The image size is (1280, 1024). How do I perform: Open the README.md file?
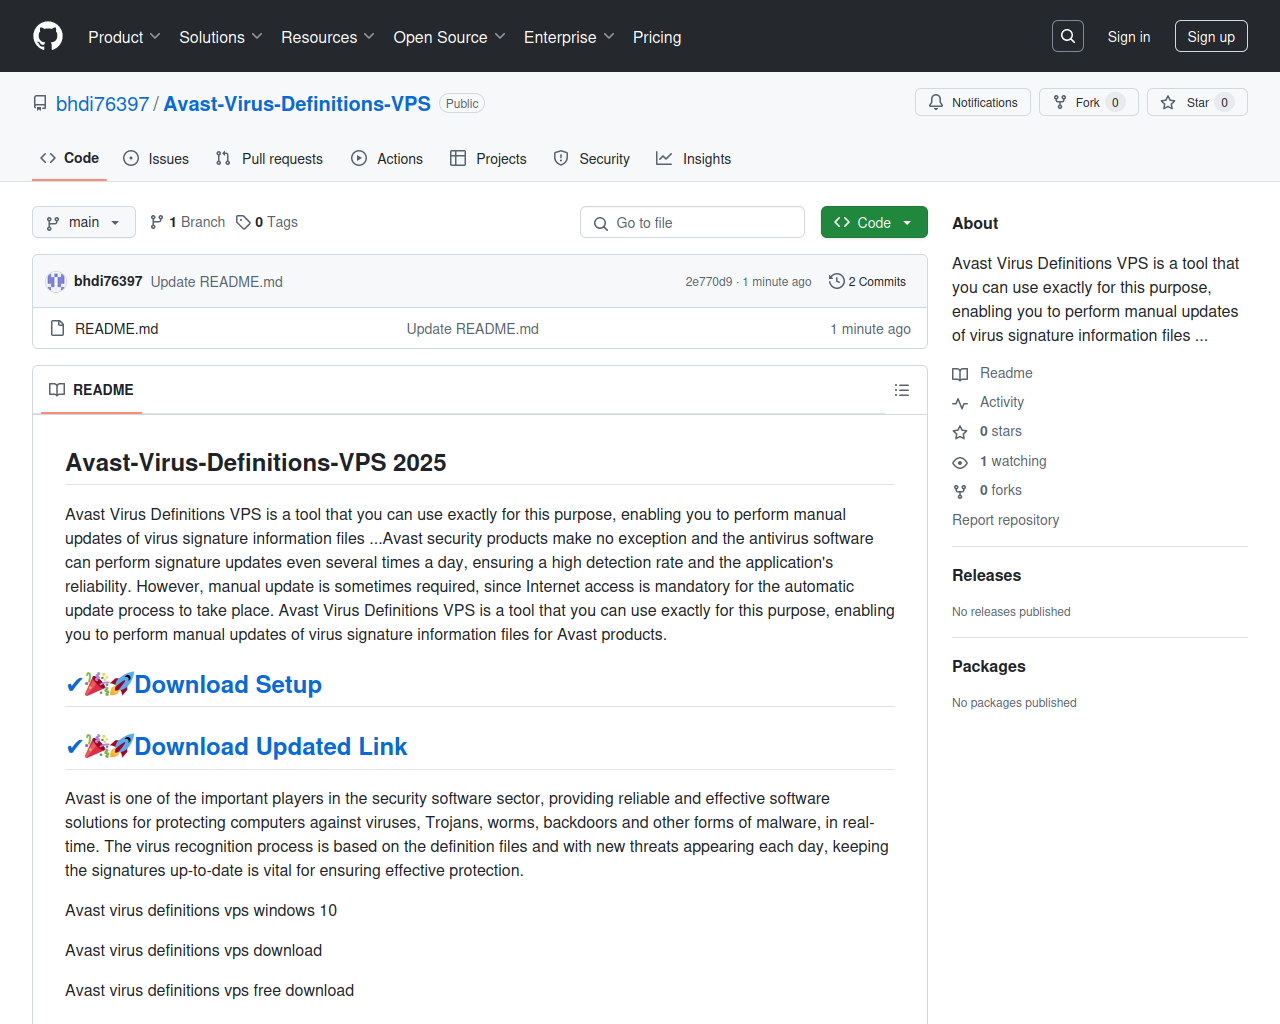coord(117,329)
